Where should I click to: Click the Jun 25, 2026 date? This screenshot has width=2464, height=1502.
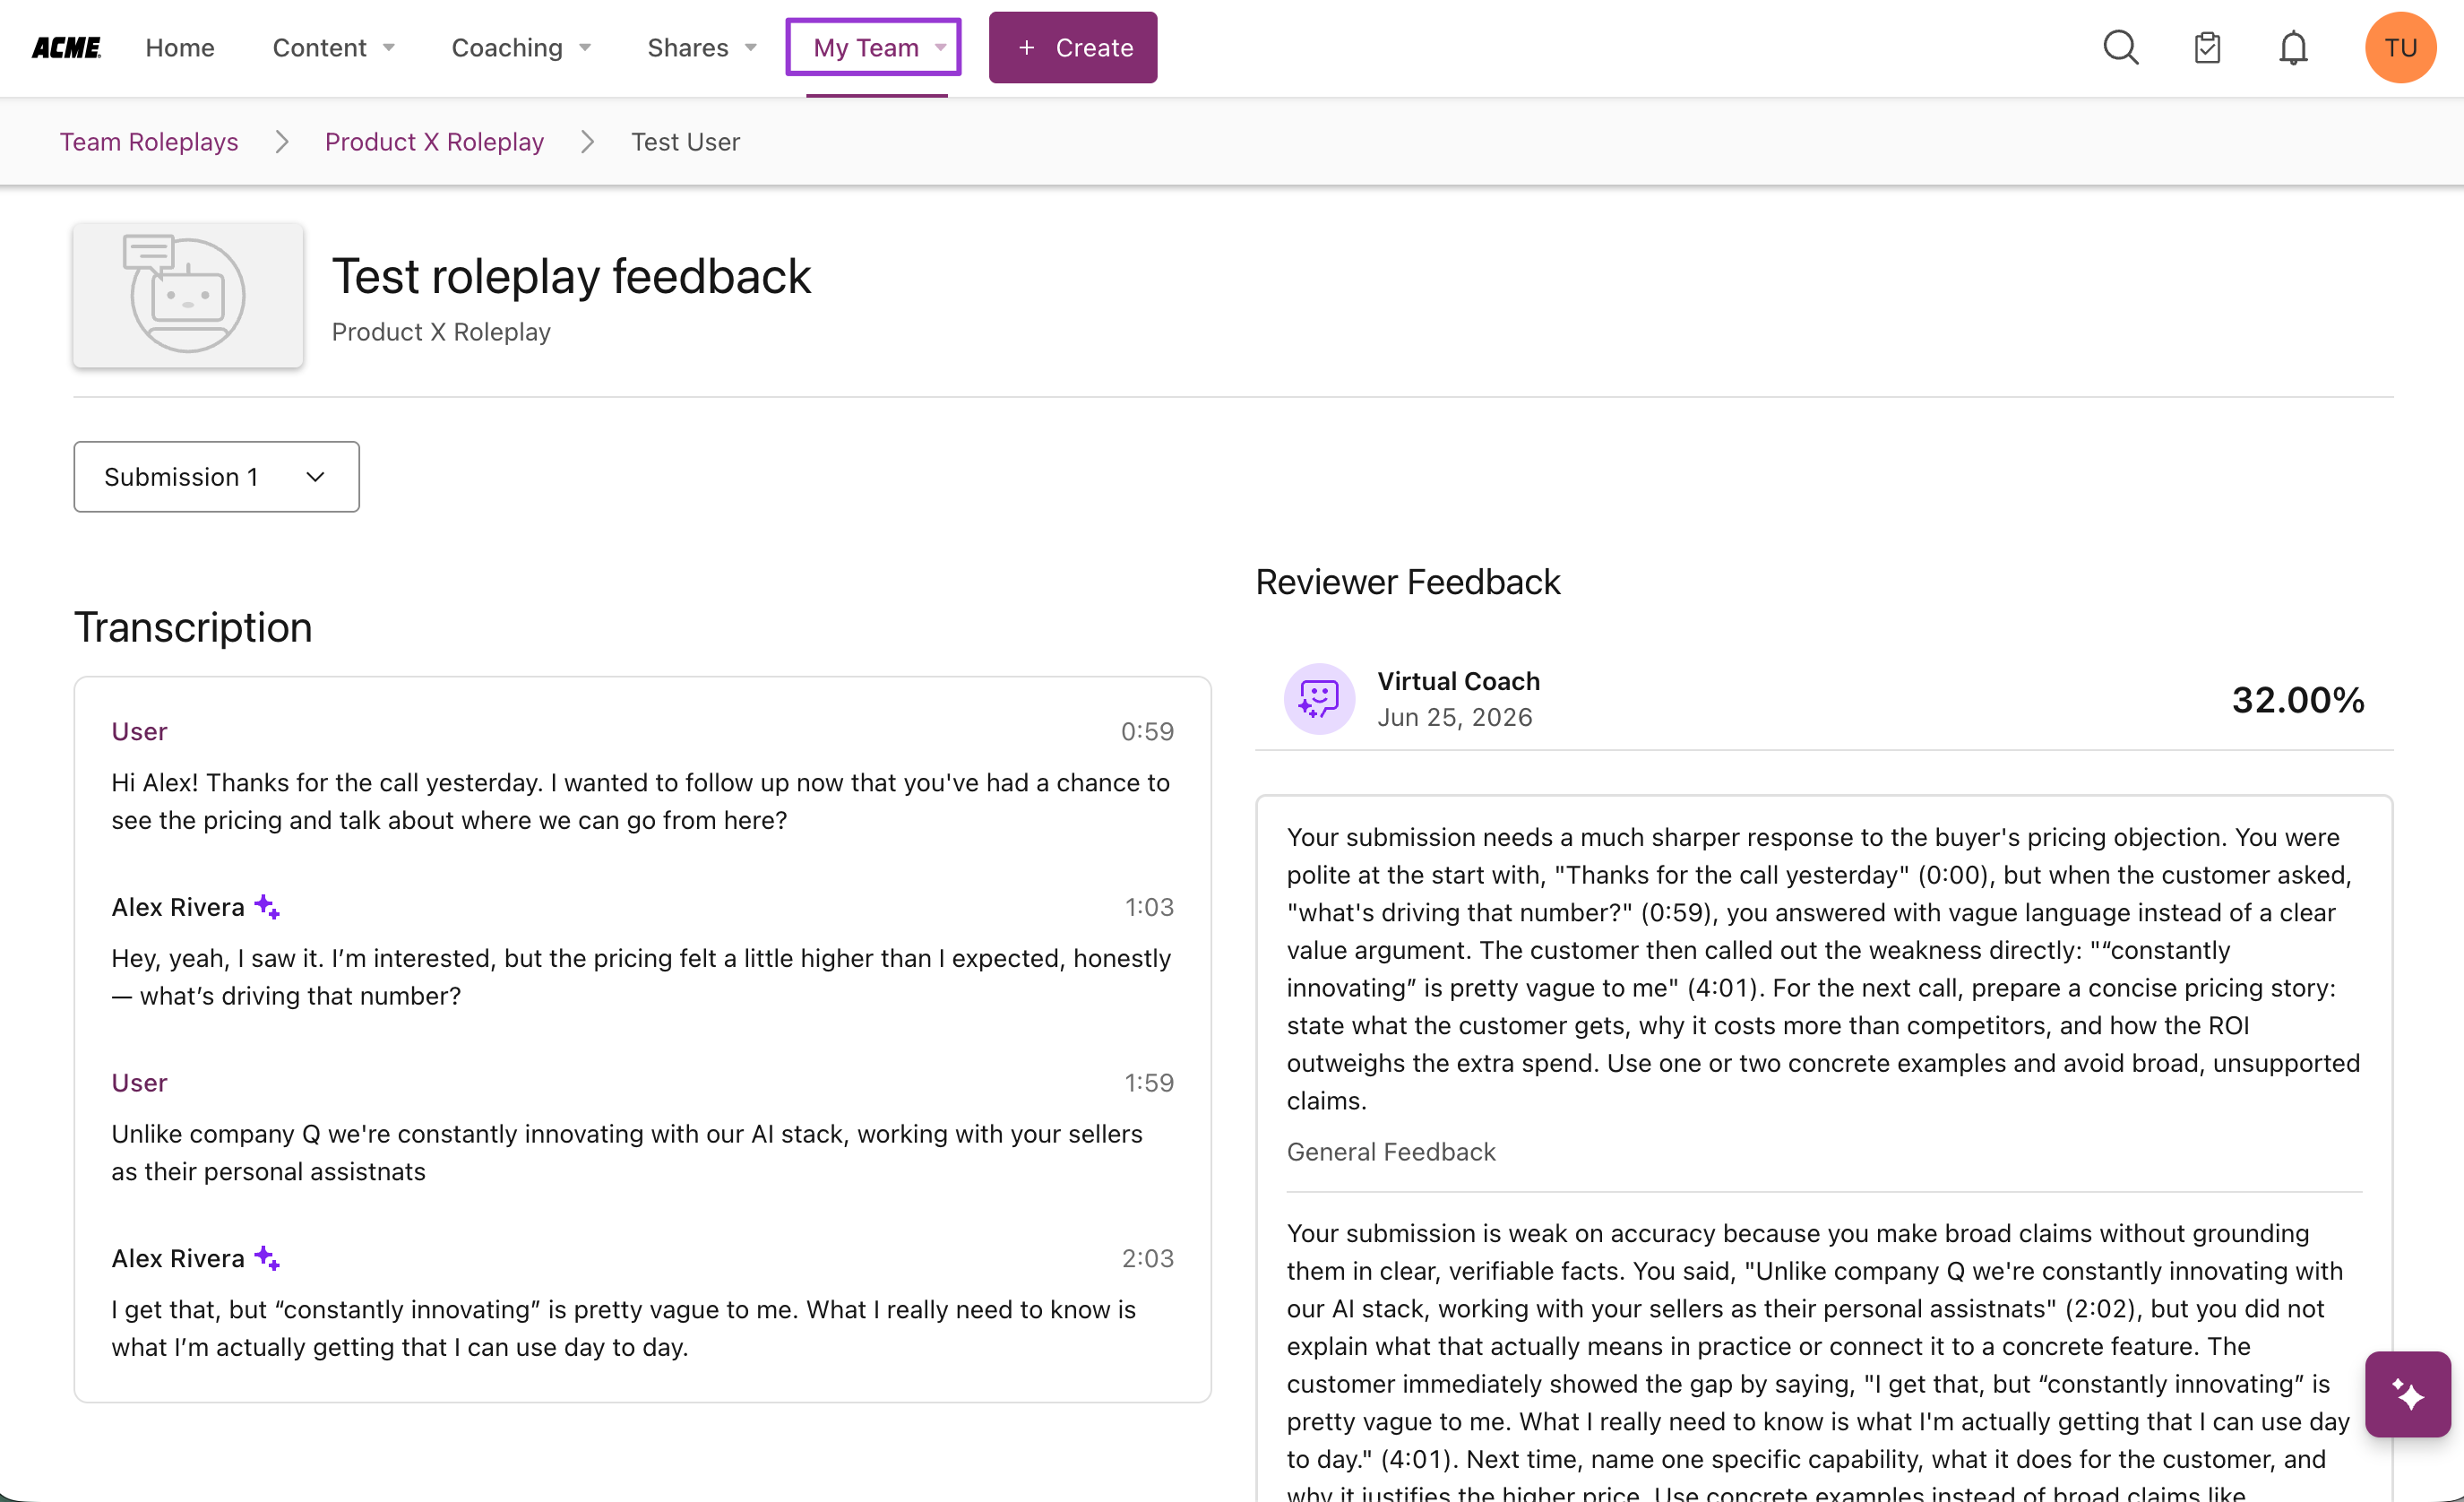tap(1454, 717)
